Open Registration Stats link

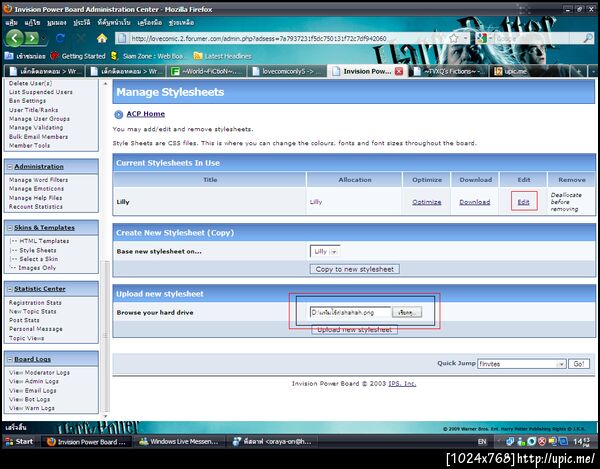tap(35, 303)
